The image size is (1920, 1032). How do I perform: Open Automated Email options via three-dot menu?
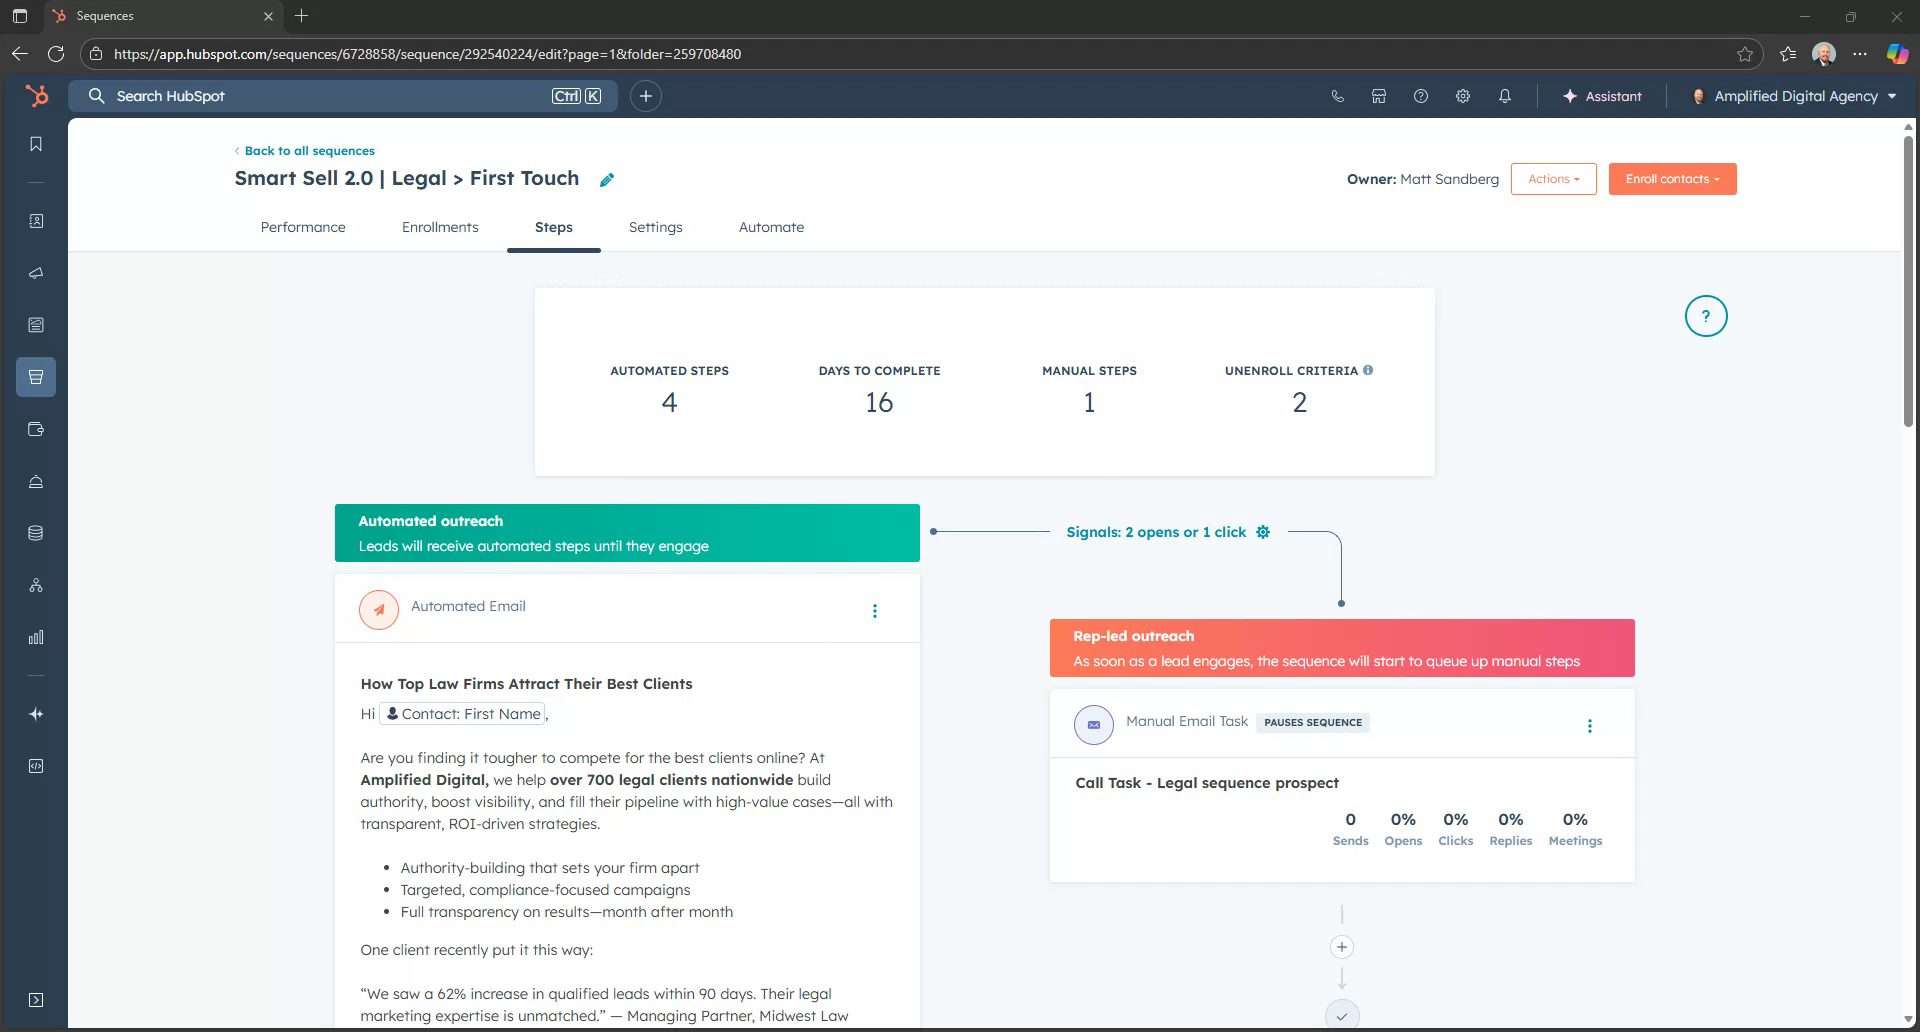click(x=875, y=610)
